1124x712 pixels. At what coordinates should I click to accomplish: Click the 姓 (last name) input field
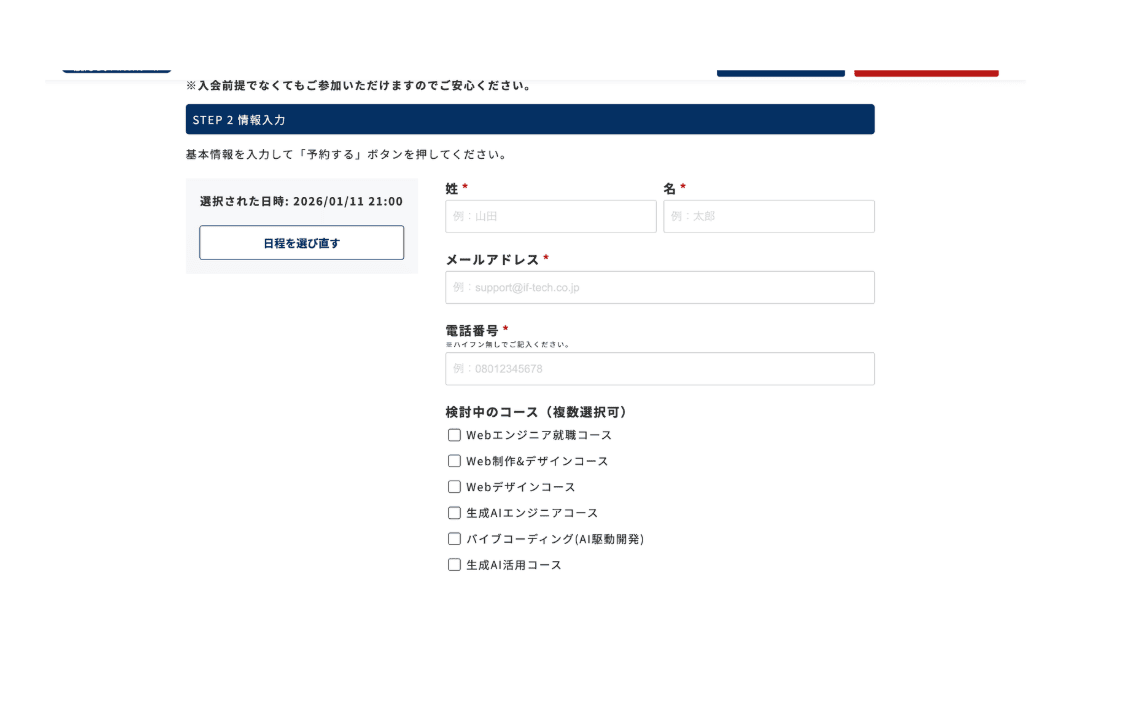pyautogui.click(x=550, y=216)
